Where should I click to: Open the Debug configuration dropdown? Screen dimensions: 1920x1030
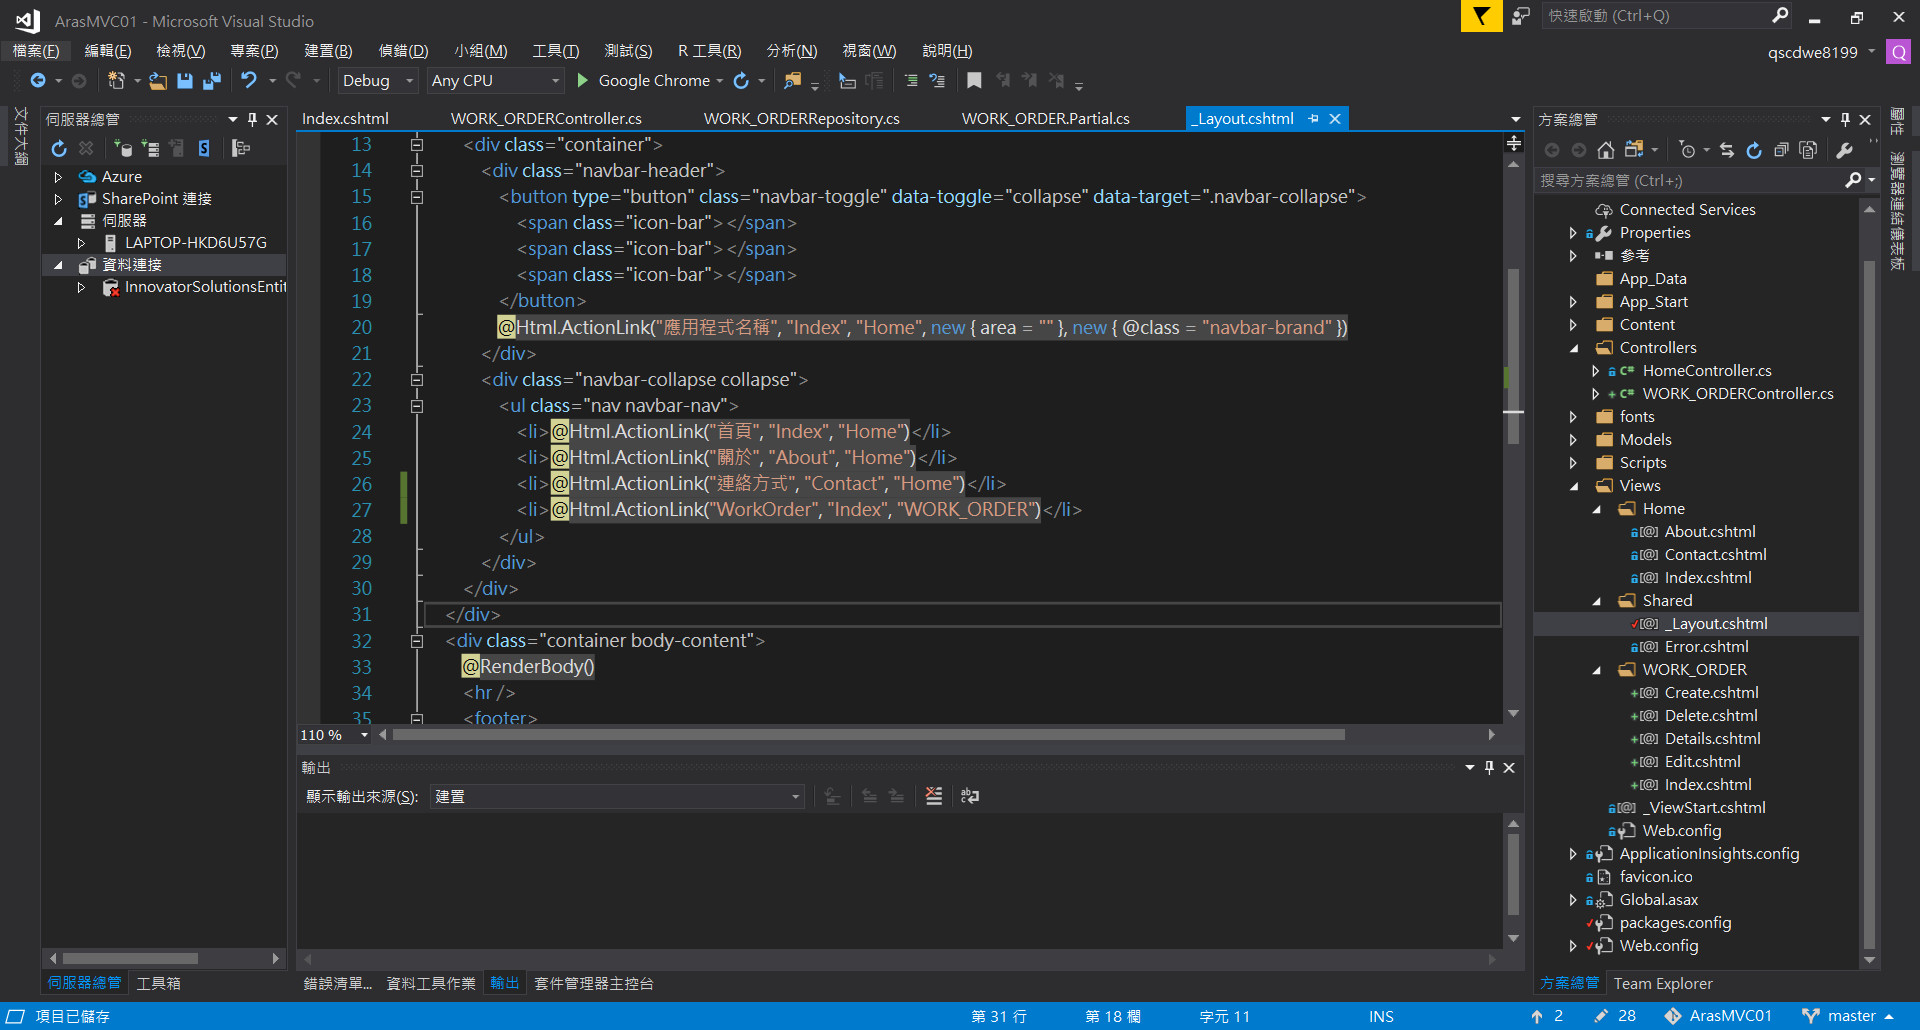click(377, 81)
